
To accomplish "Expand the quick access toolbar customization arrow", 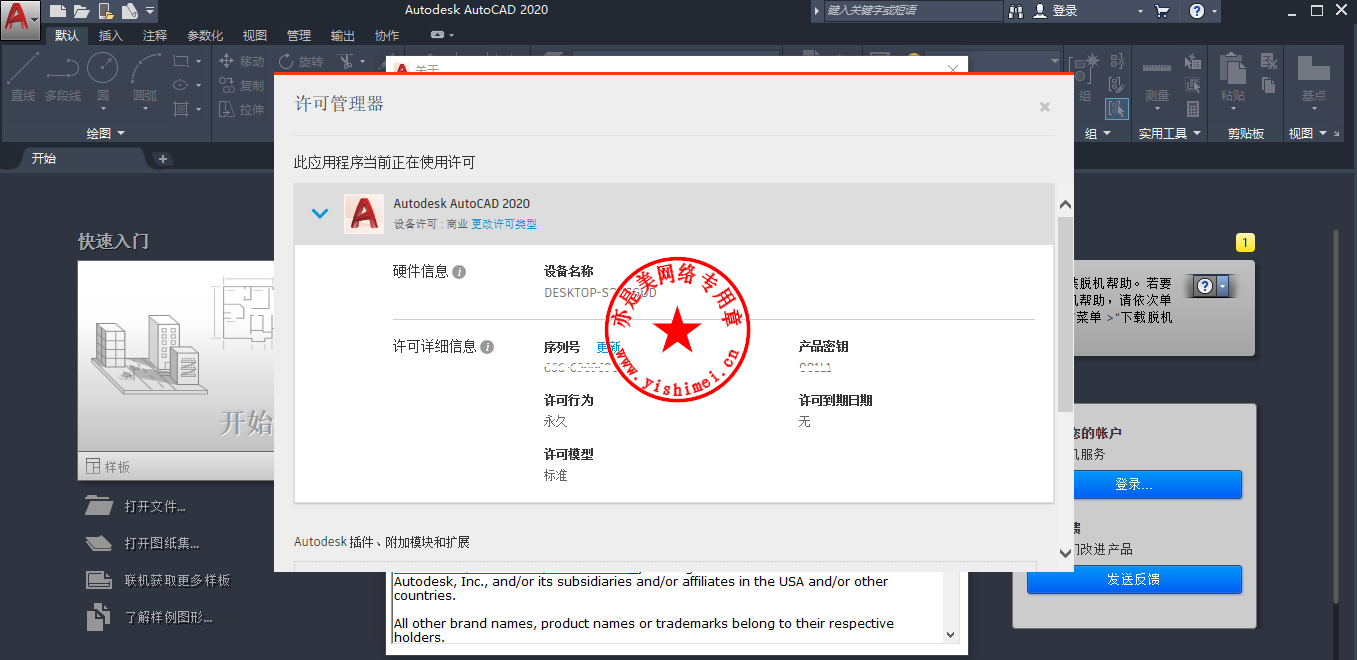I will click(x=150, y=11).
